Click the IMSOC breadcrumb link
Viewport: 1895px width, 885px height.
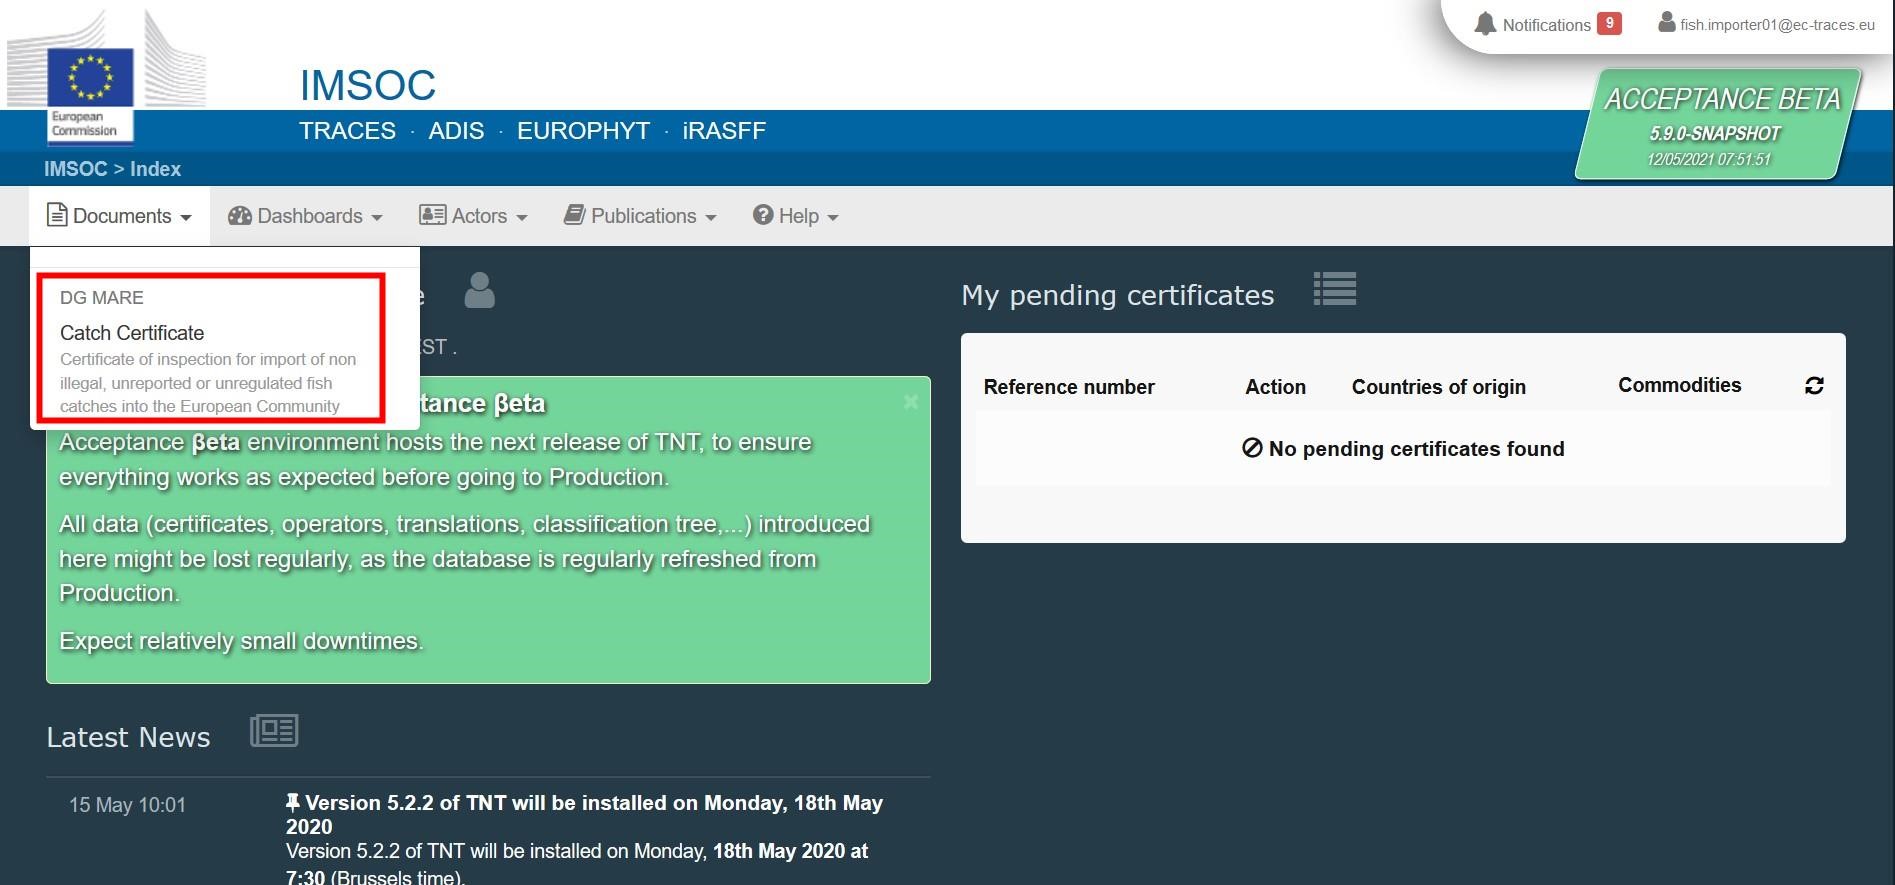(x=75, y=169)
